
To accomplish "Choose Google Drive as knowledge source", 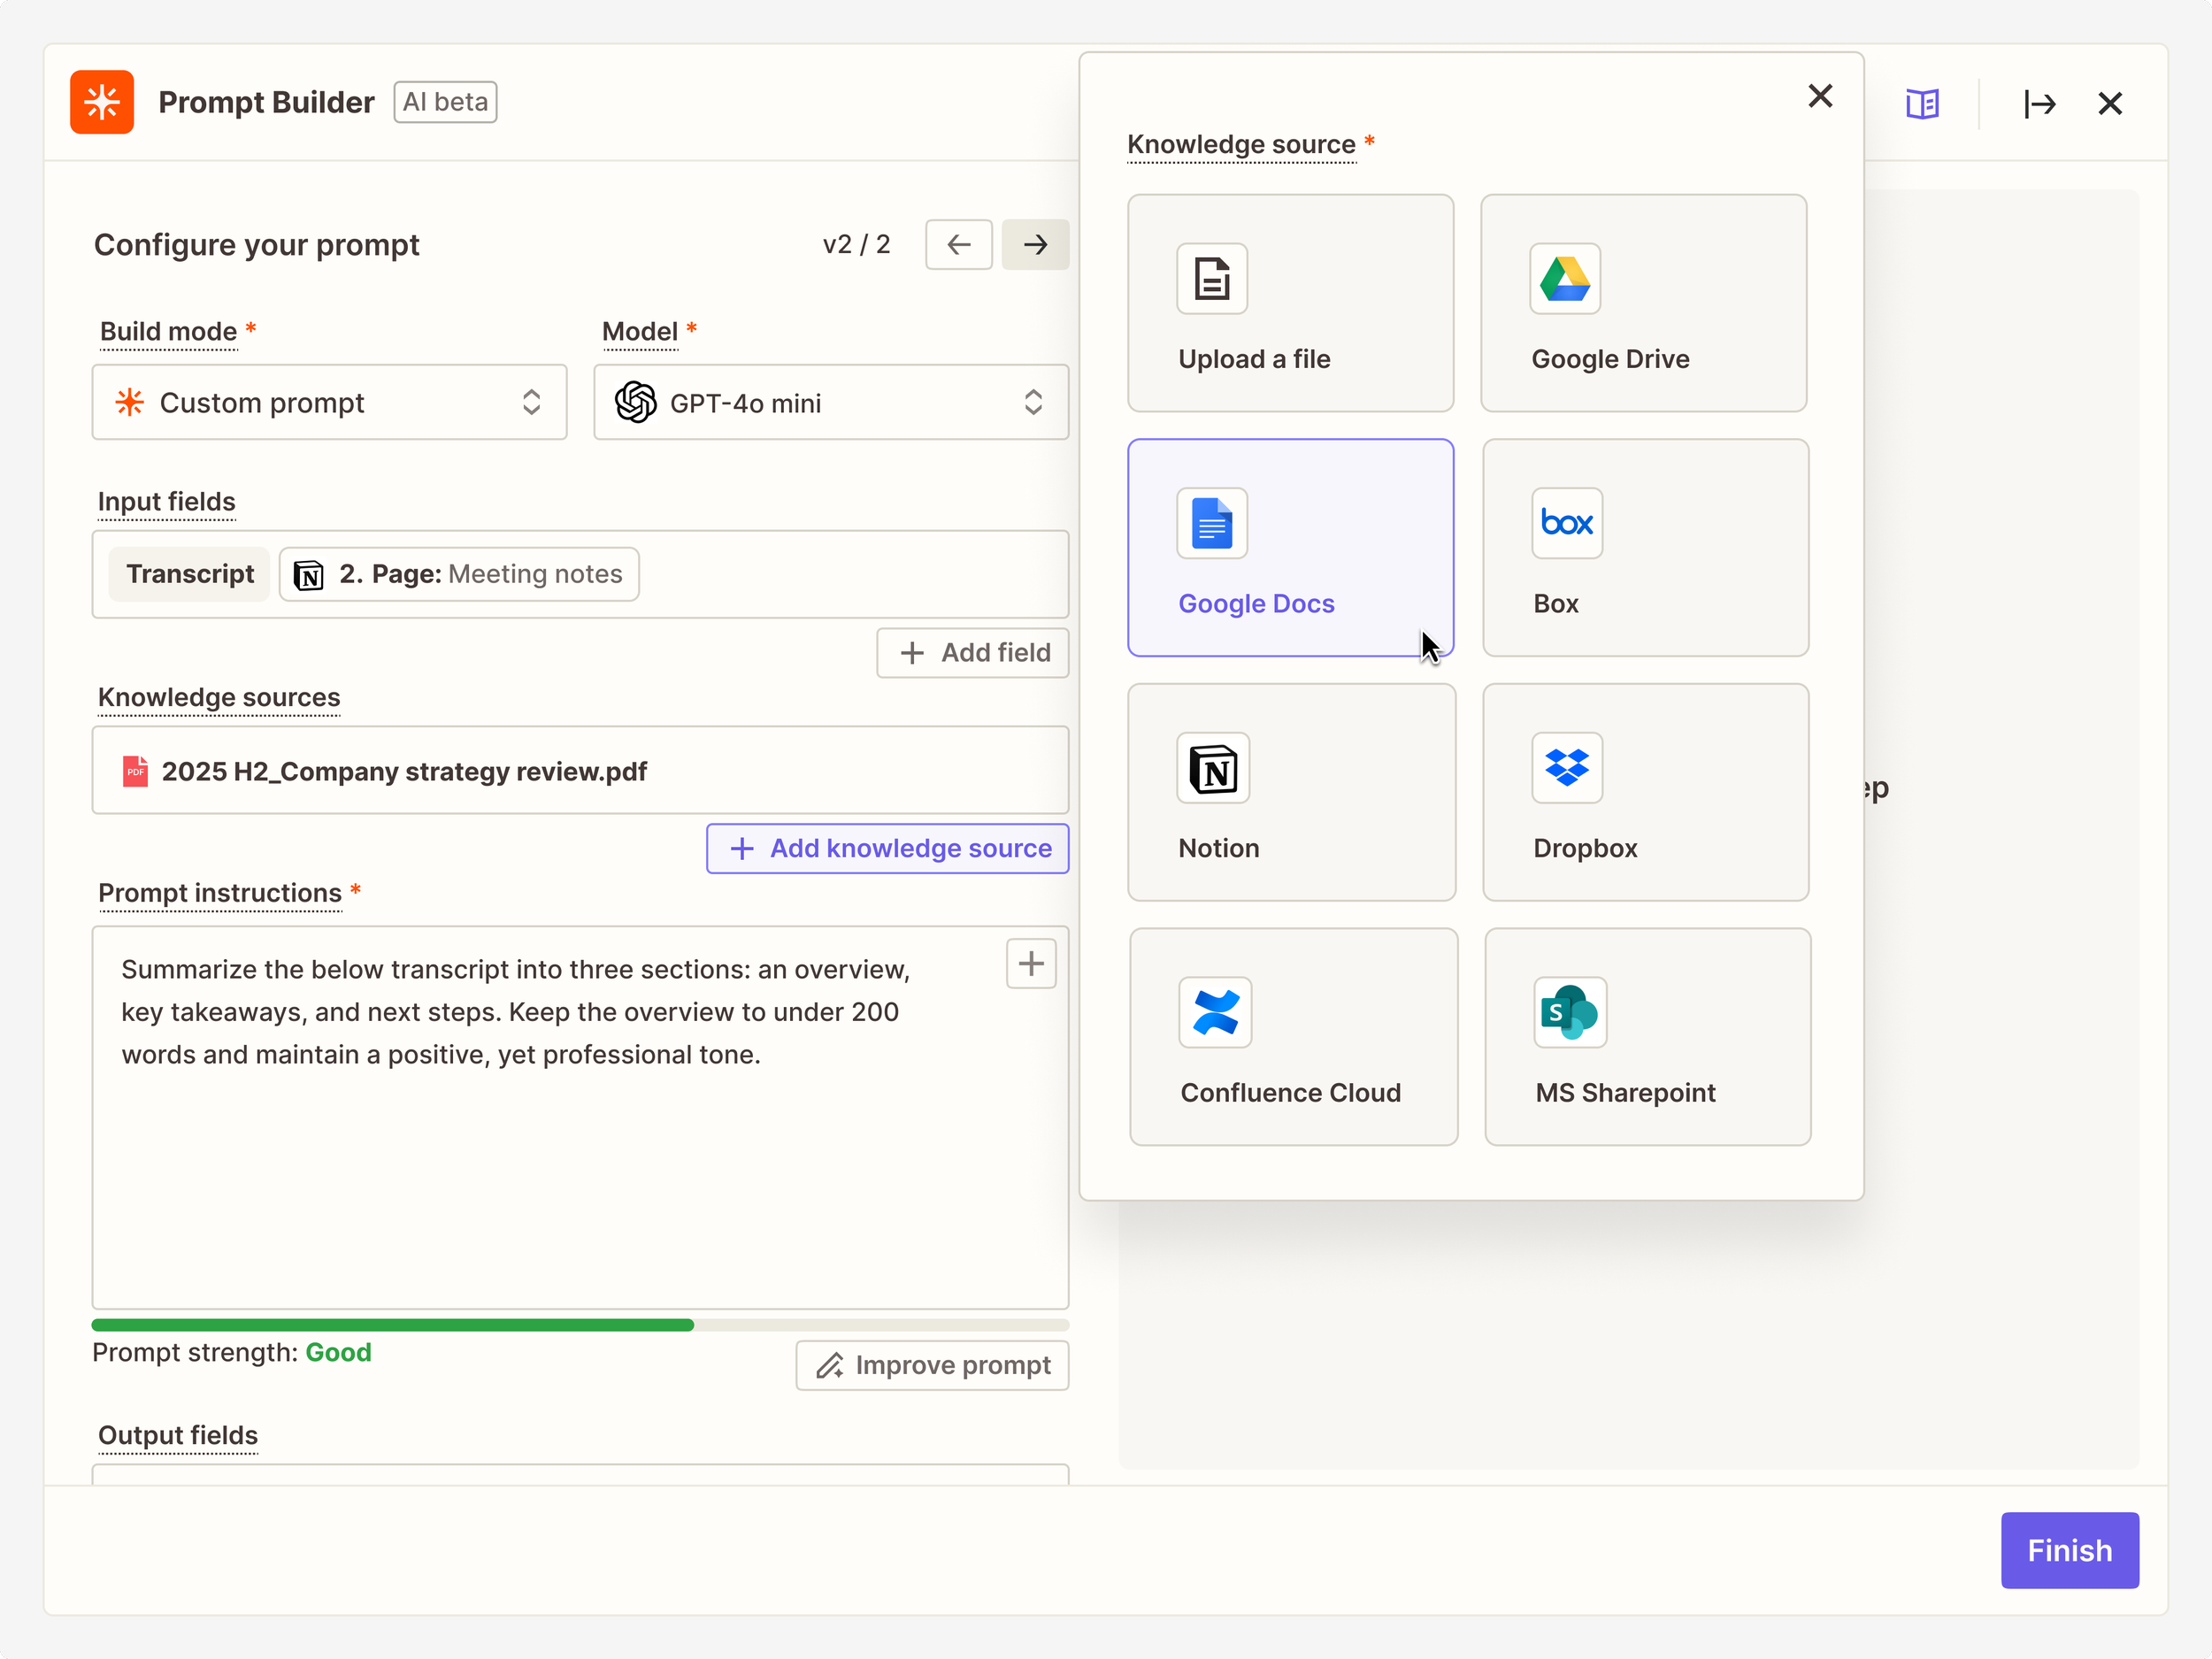I will click(1643, 303).
